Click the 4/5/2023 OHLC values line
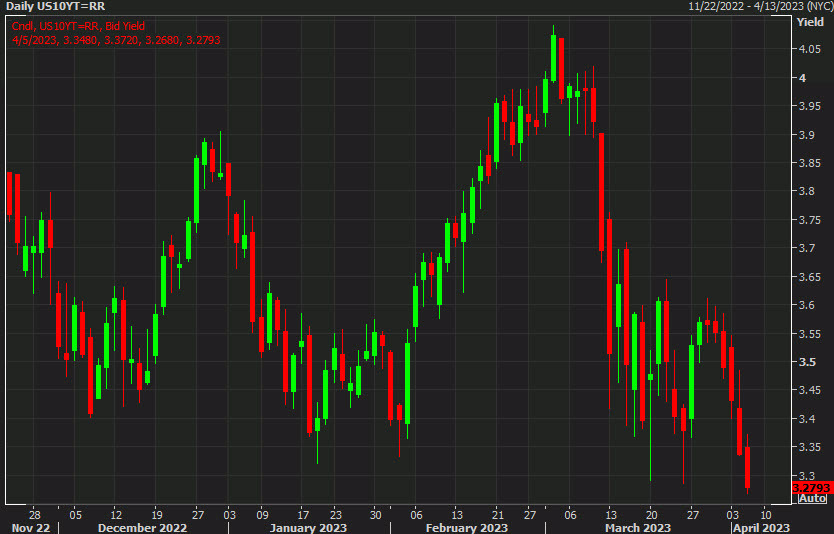The image size is (834, 534). pyautogui.click(x=116, y=40)
